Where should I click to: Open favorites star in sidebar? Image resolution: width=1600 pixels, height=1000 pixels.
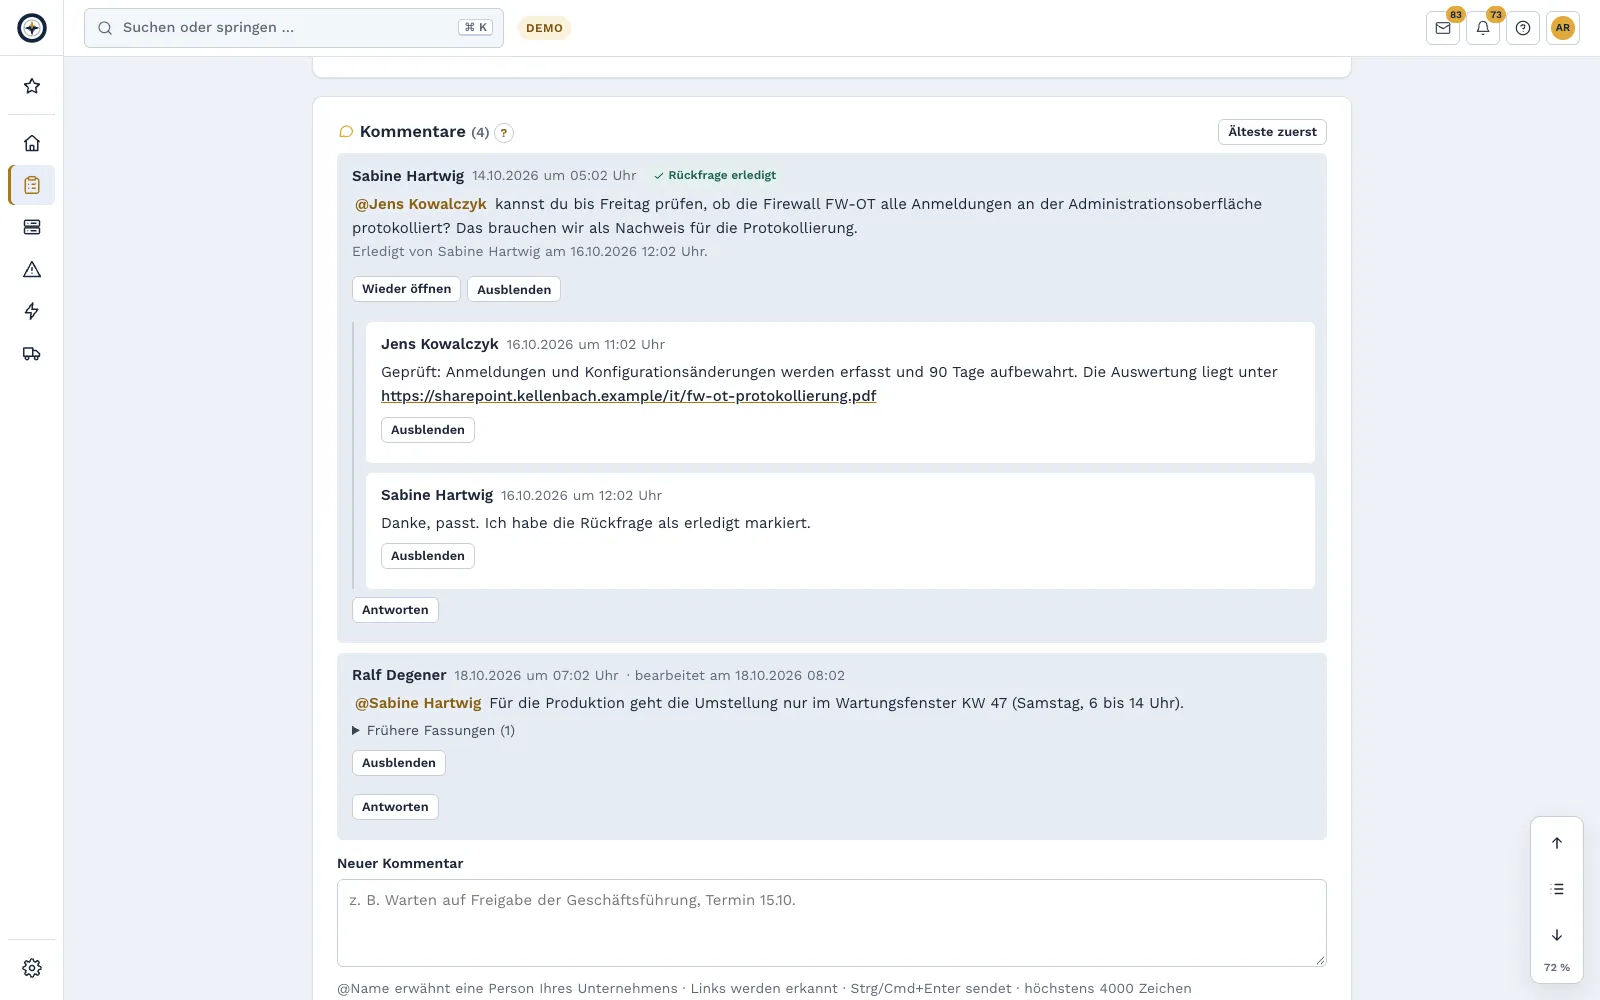(32, 86)
